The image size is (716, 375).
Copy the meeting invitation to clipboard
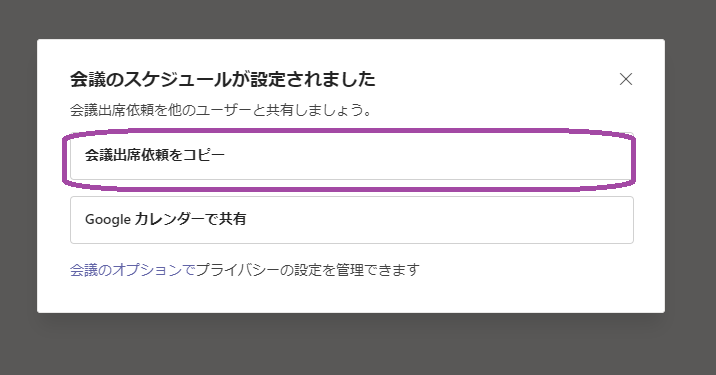[x=352, y=156]
